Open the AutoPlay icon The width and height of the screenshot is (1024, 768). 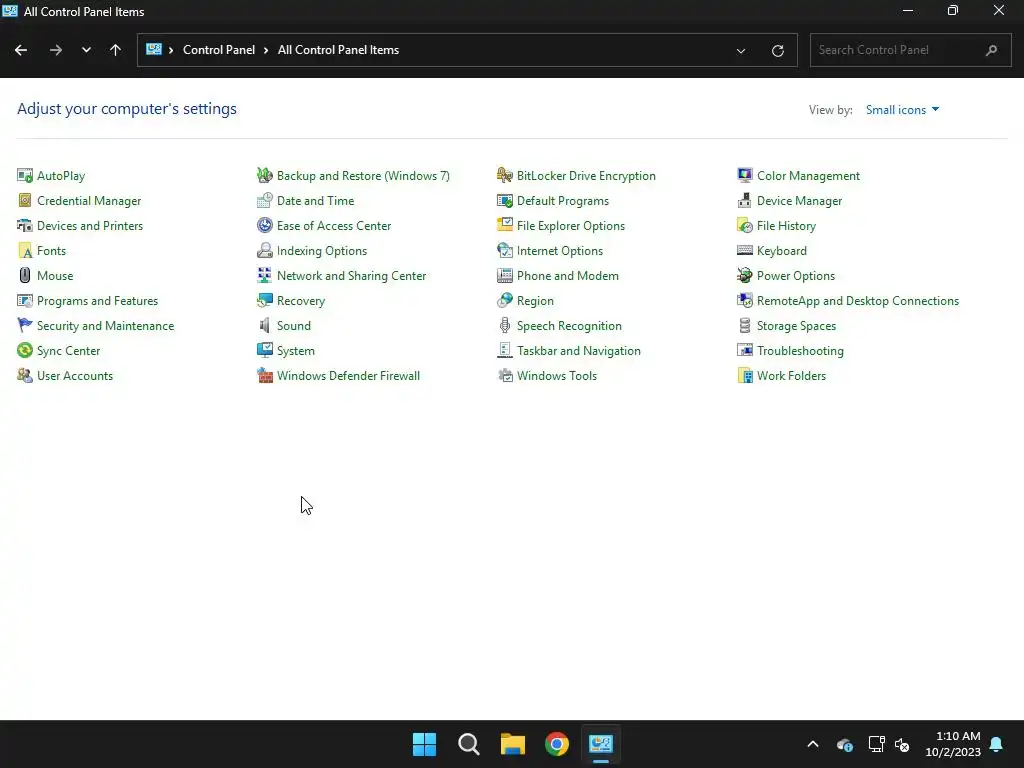pyautogui.click(x=25, y=176)
